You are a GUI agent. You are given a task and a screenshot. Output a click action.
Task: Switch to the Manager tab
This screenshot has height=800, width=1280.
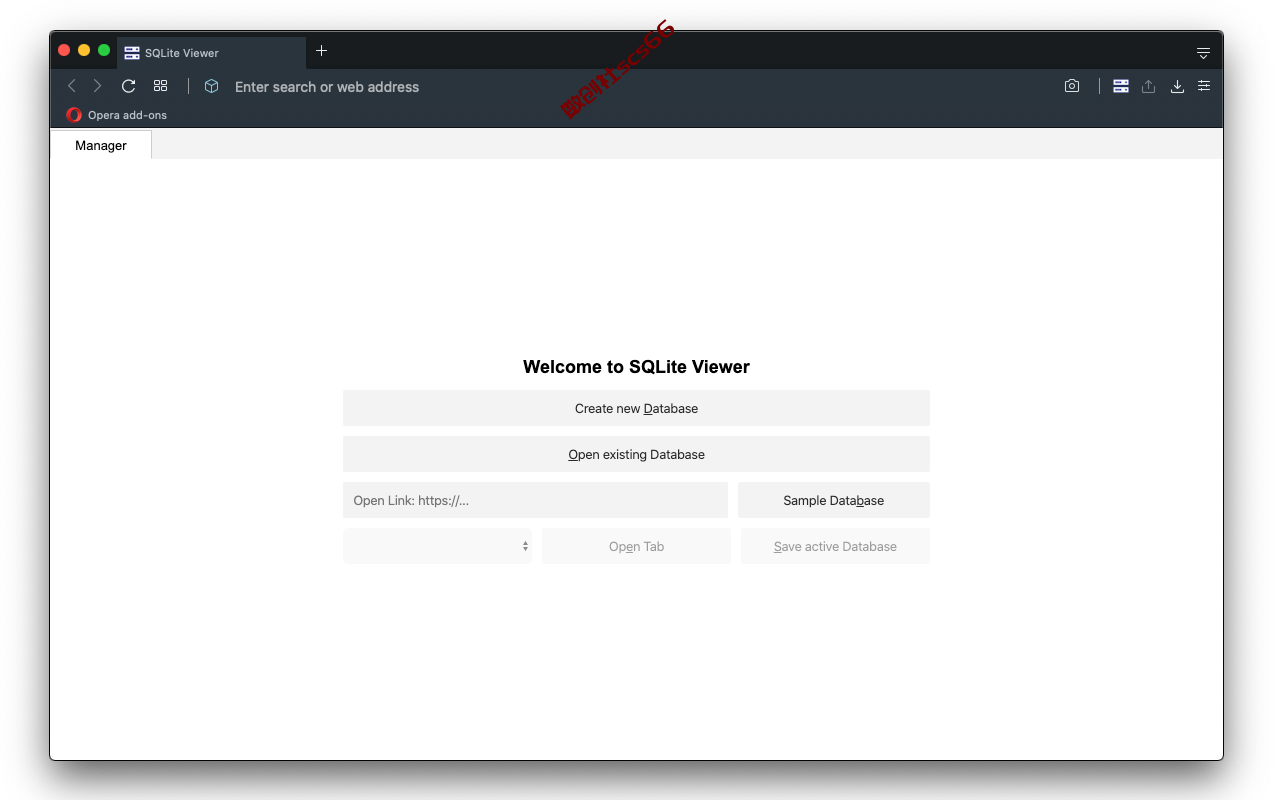coord(101,145)
